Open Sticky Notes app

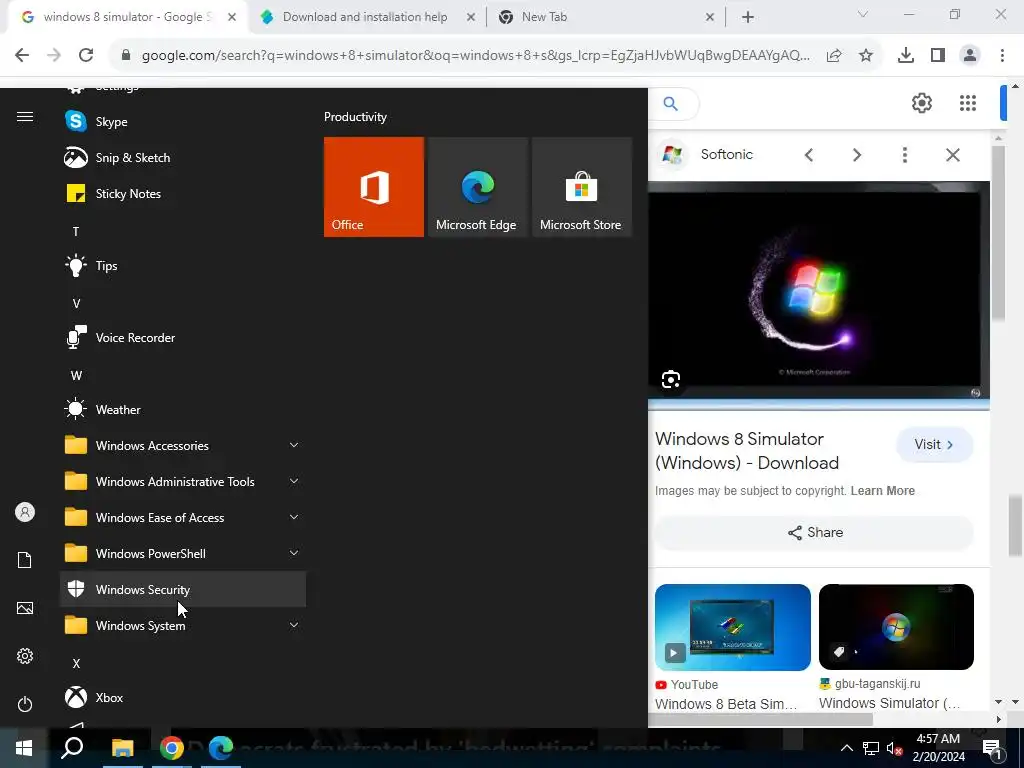coord(183,193)
